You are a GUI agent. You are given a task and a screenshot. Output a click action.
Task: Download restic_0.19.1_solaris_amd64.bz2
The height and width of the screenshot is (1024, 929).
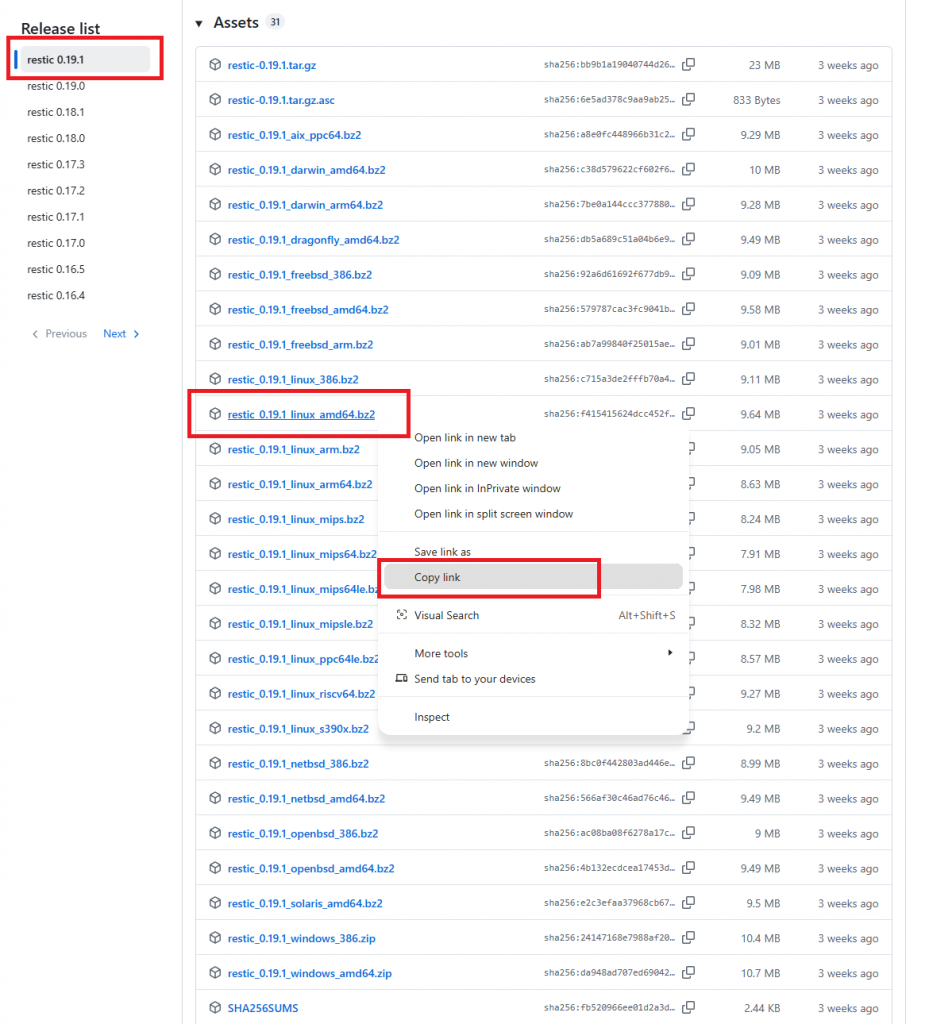click(305, 903)
